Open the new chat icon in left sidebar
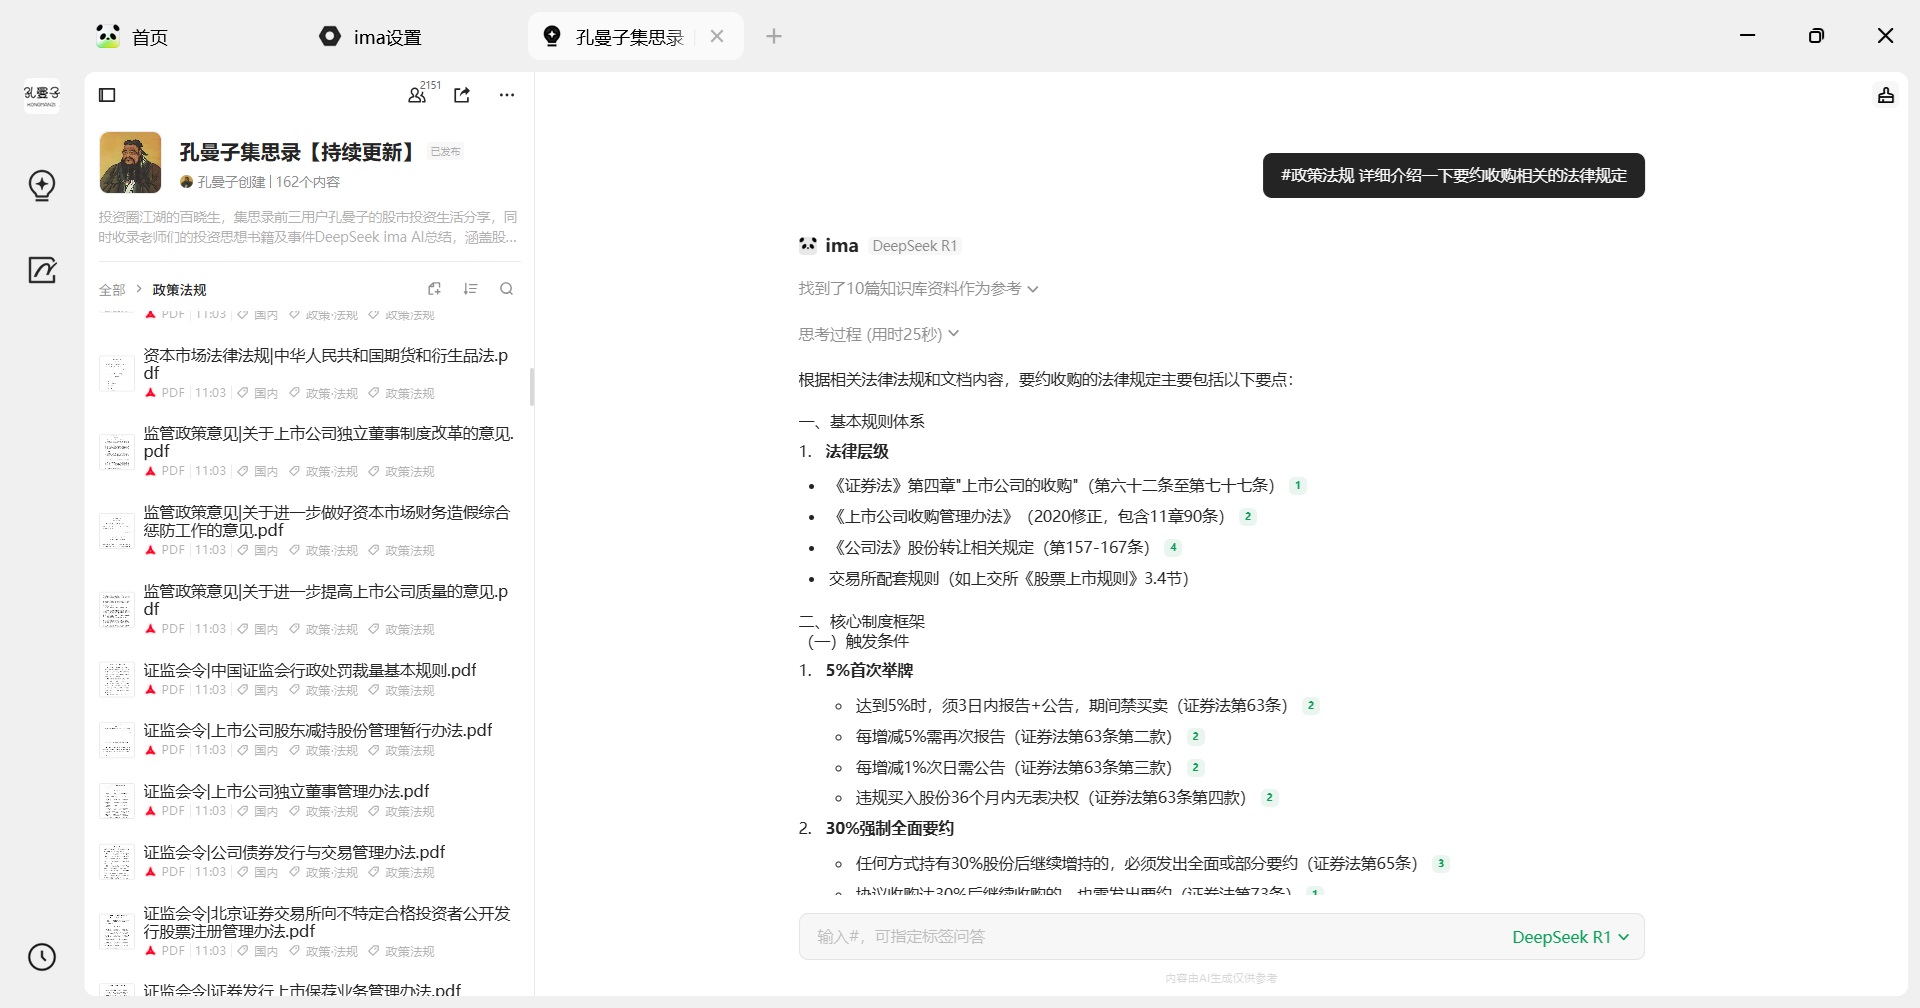 [x=42, y=185]
